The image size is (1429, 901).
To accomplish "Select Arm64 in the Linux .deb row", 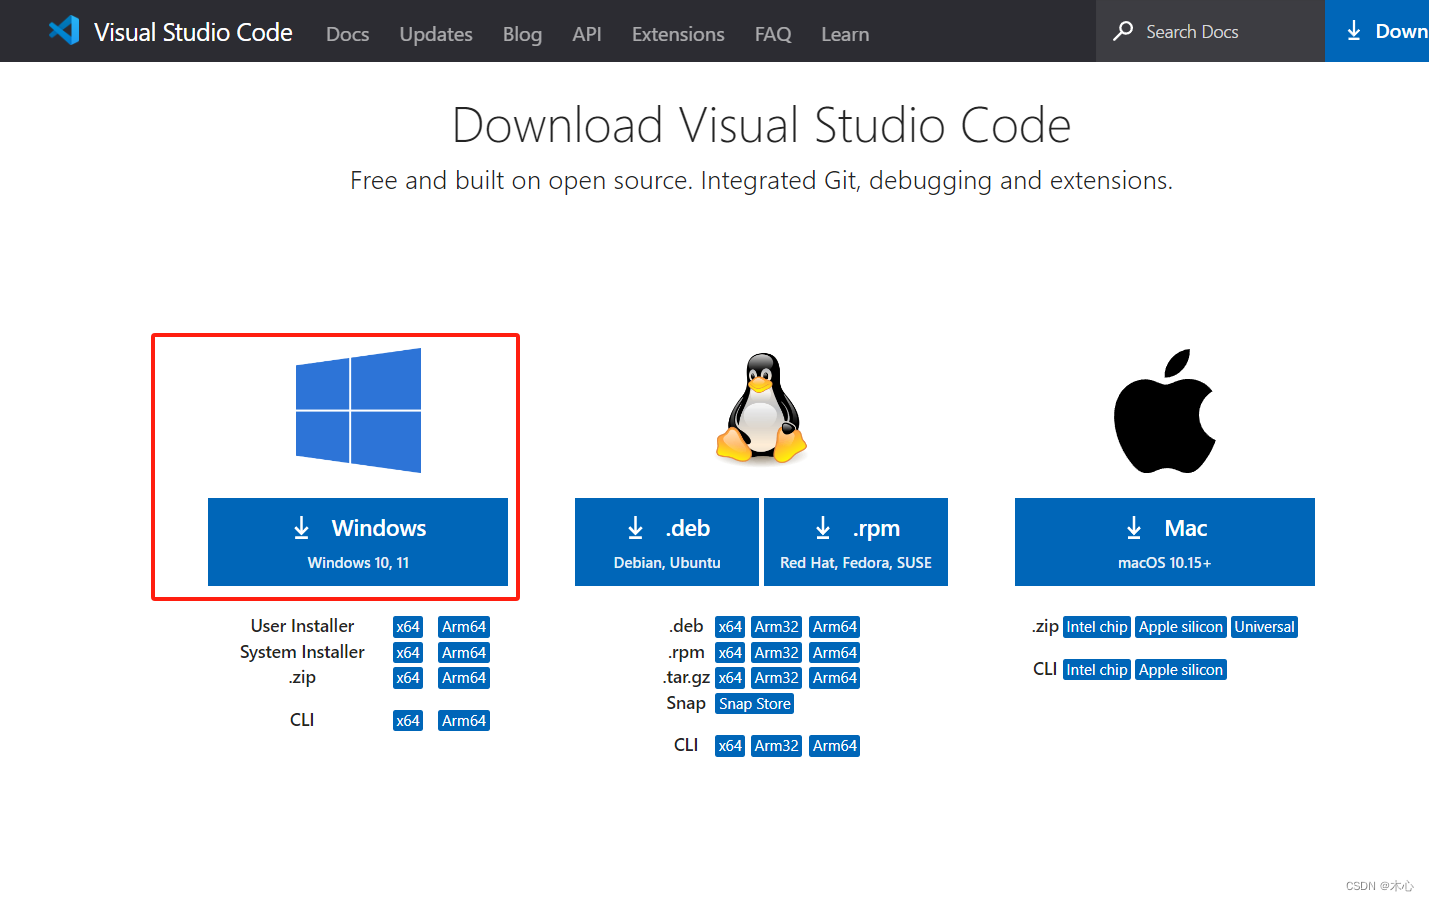I will 835,627.
